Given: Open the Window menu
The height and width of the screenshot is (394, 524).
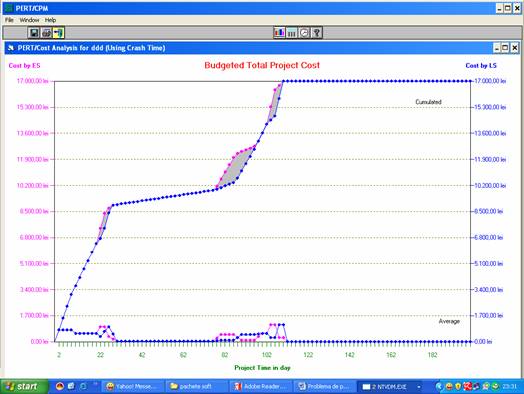Looking at the screenshot, I should coord(29,20).
